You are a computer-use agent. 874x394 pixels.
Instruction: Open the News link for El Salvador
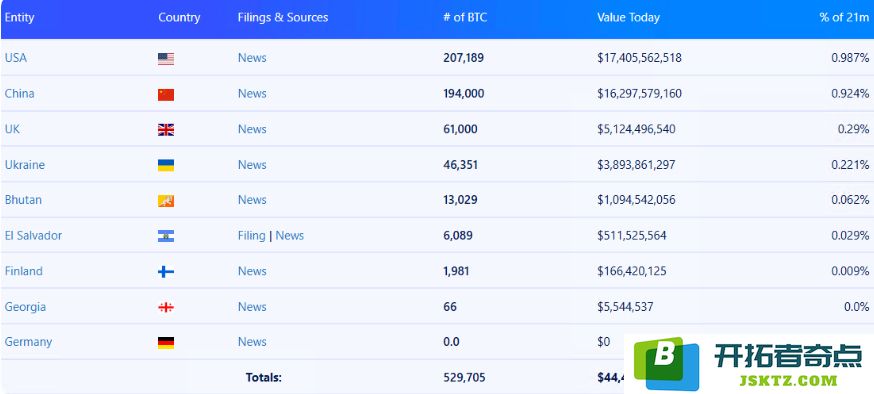tap(290, 235)
